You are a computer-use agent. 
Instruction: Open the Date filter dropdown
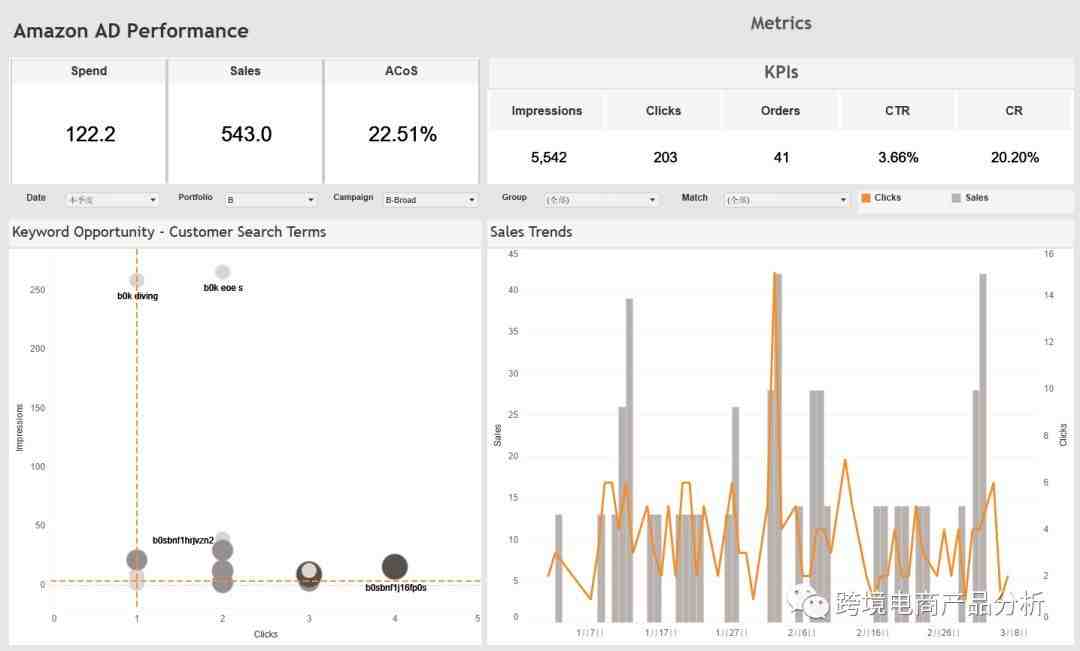click(x=112, y=200)
